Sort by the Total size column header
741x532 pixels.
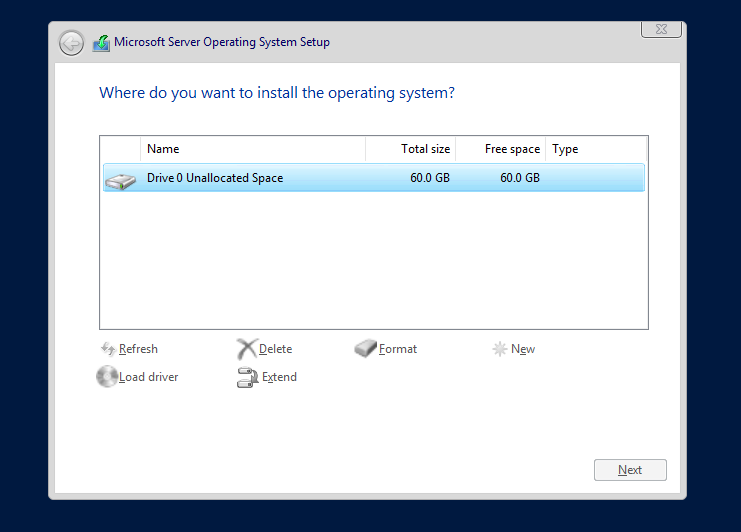click(x=411, y=149)
